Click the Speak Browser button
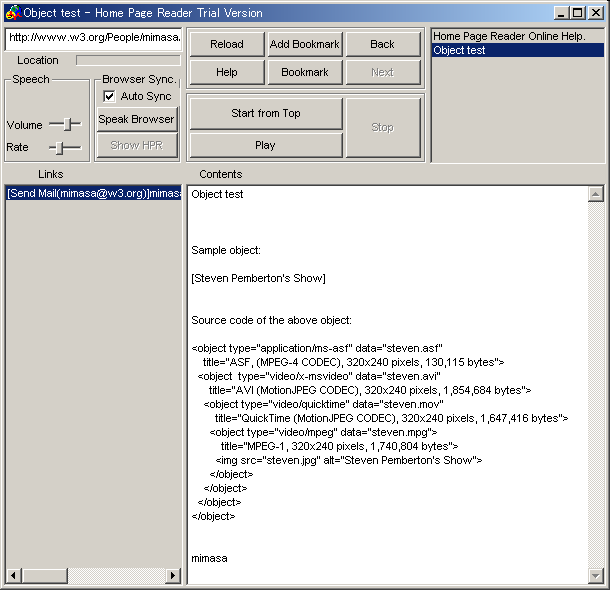 [x=137, y=120]
